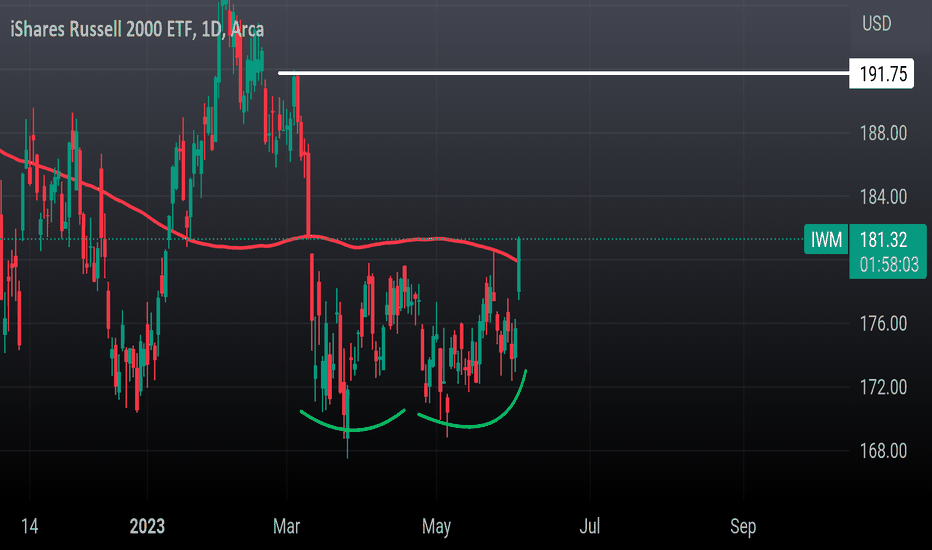Click the 14 date axis label
Screen dimensions: 932x550
click(x=30, y=526)
